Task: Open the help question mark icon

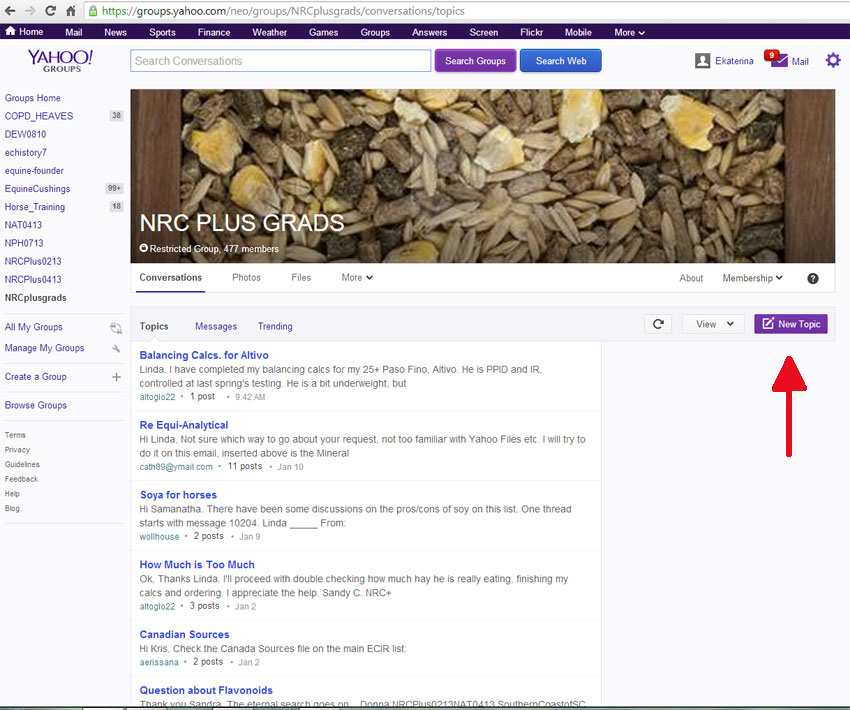Action: pos(813,278)
